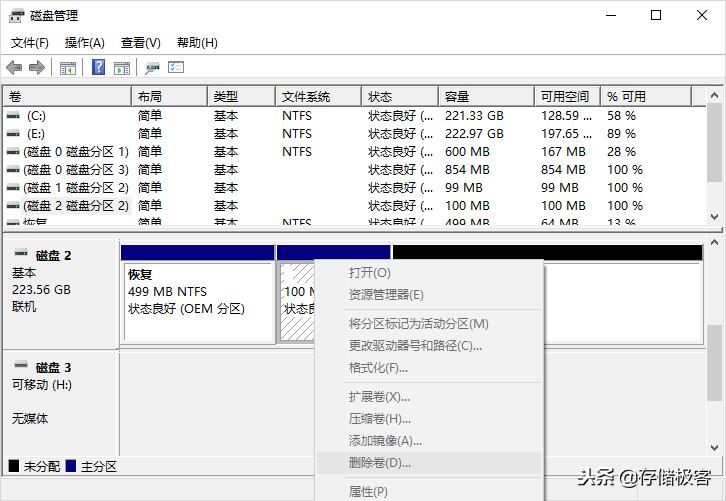This screenshot has width=726, height=501.
Task: Click drive icon beside 磁盘 2 磁盘分区 2
Action: coord(13,205)
